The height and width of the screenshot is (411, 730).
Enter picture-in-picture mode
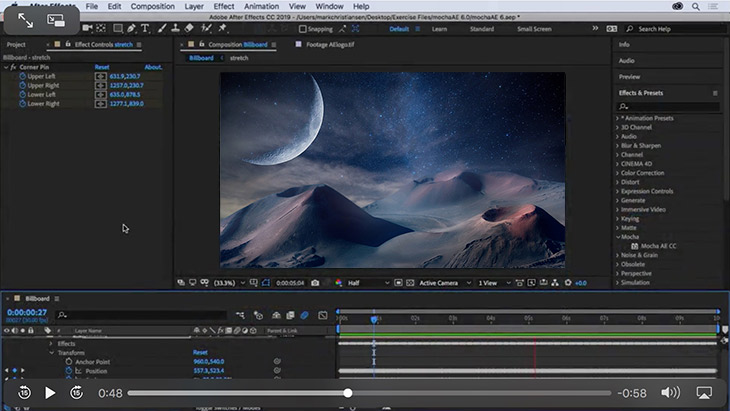[56, 20]
